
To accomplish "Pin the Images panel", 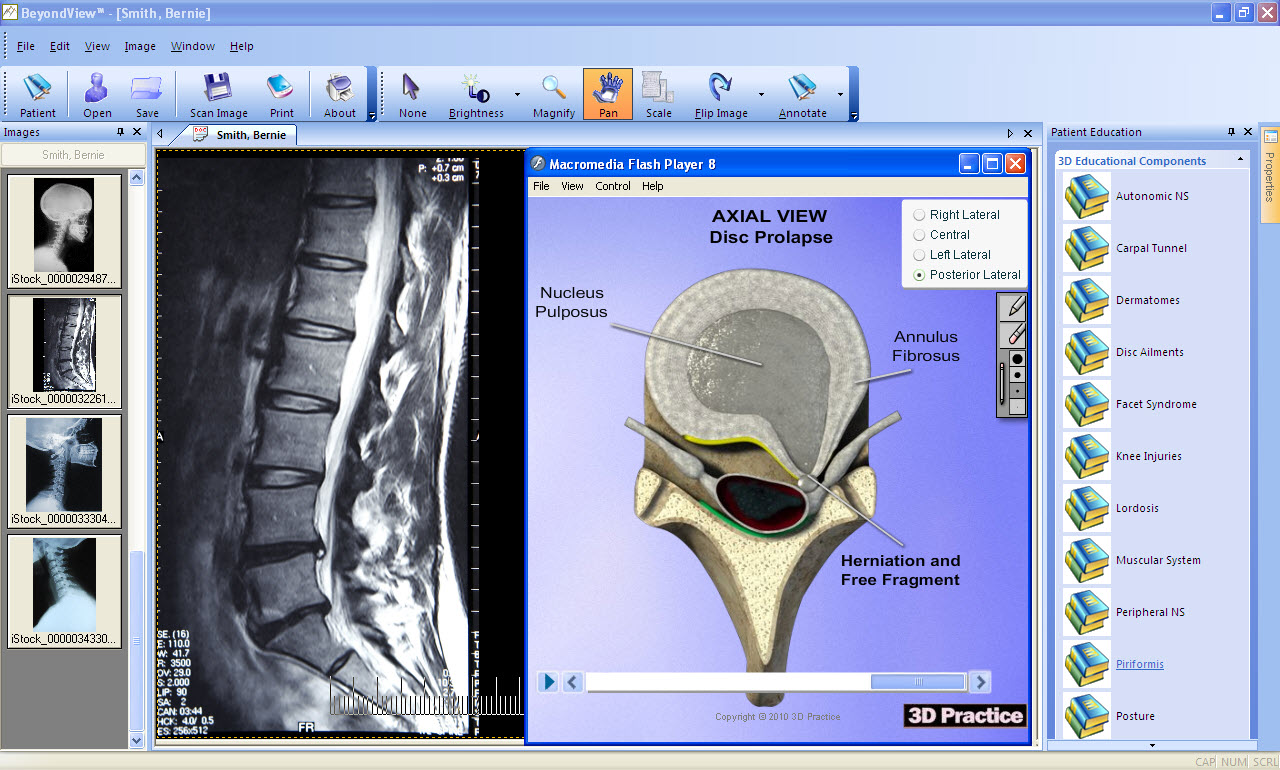I will point(120,132).
